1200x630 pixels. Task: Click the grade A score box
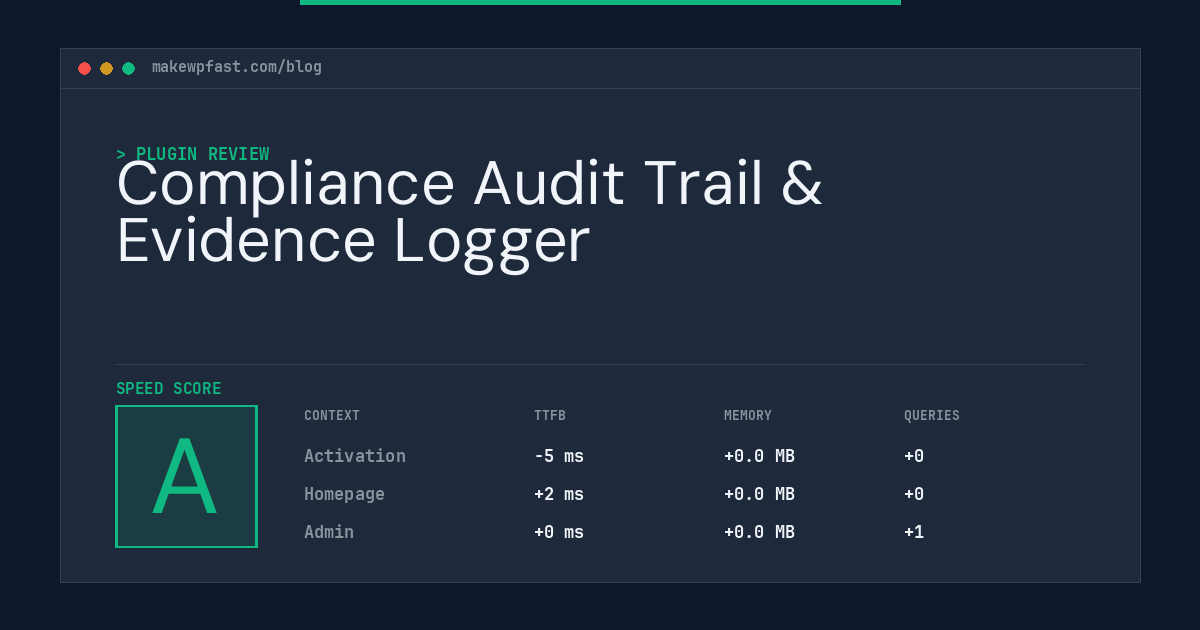186,476
